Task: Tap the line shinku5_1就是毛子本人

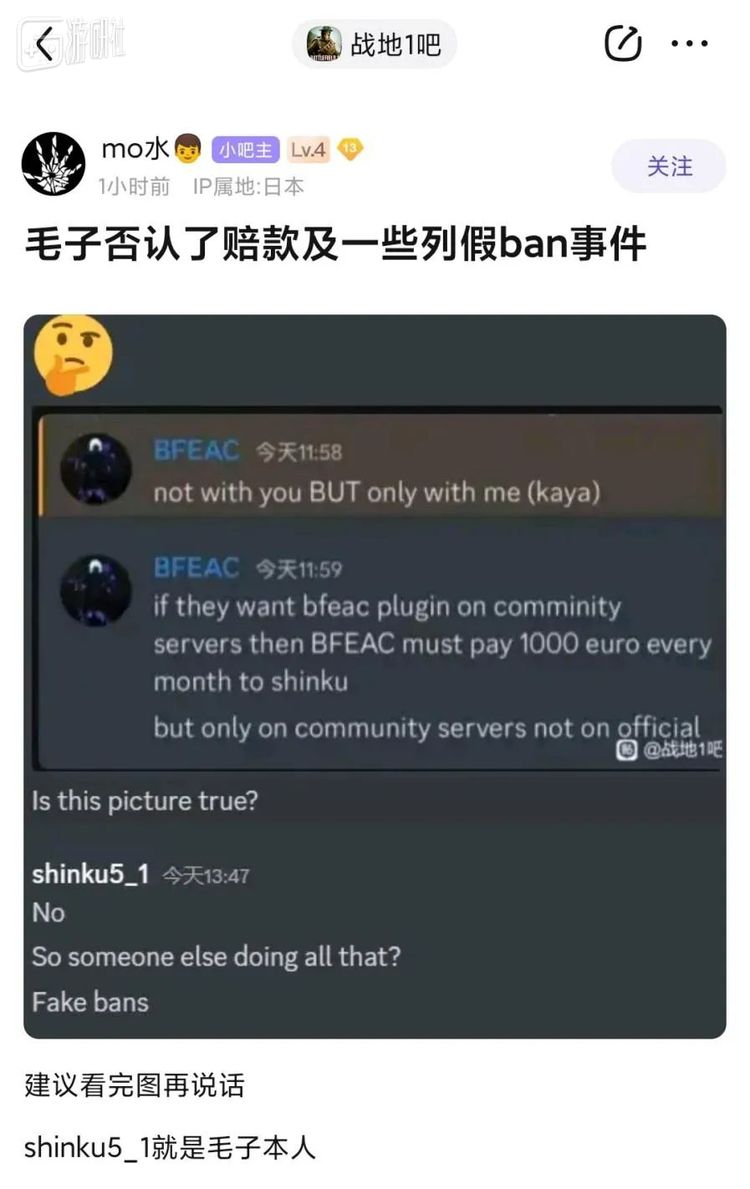Action: pyautogui.click(x=170, y=1147)
